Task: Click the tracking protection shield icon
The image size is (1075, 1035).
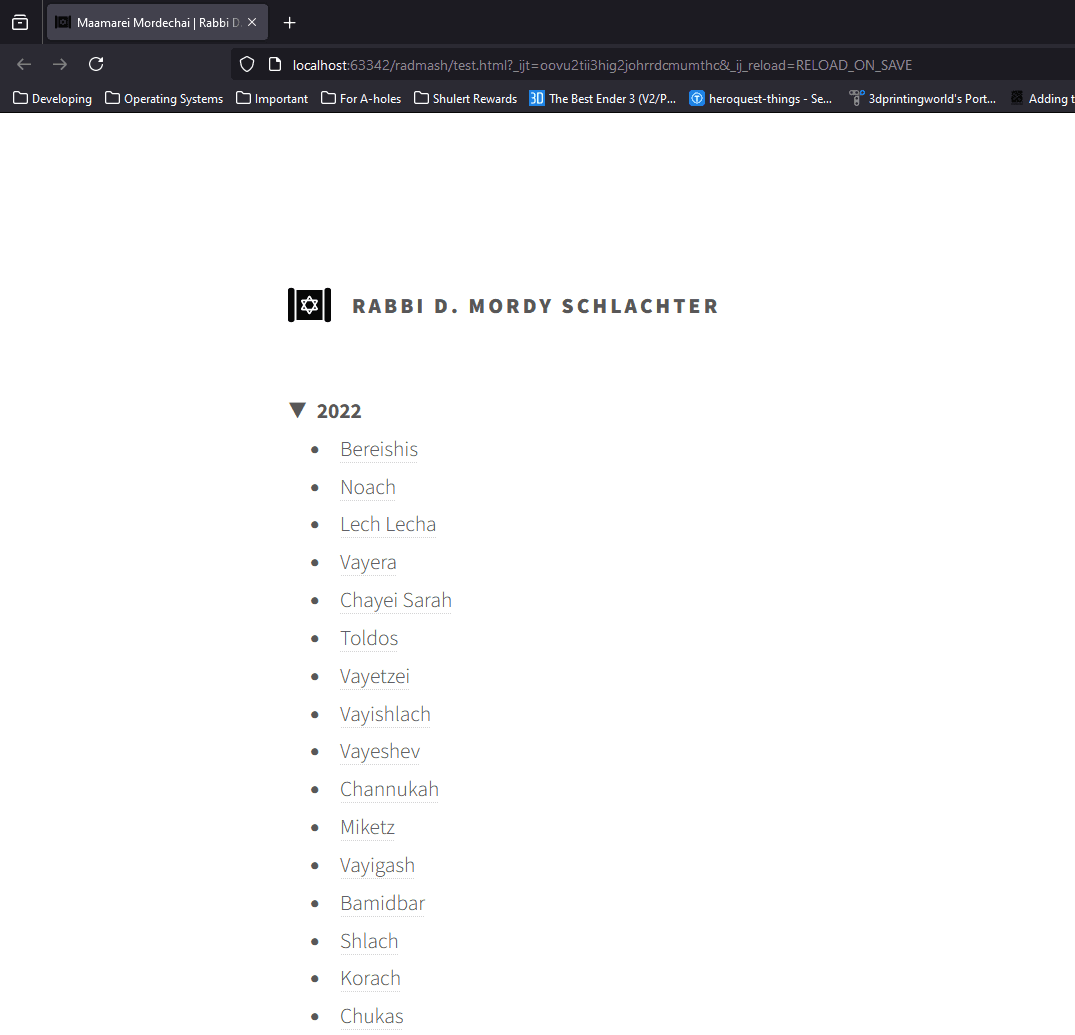Action: pos(247,64)
